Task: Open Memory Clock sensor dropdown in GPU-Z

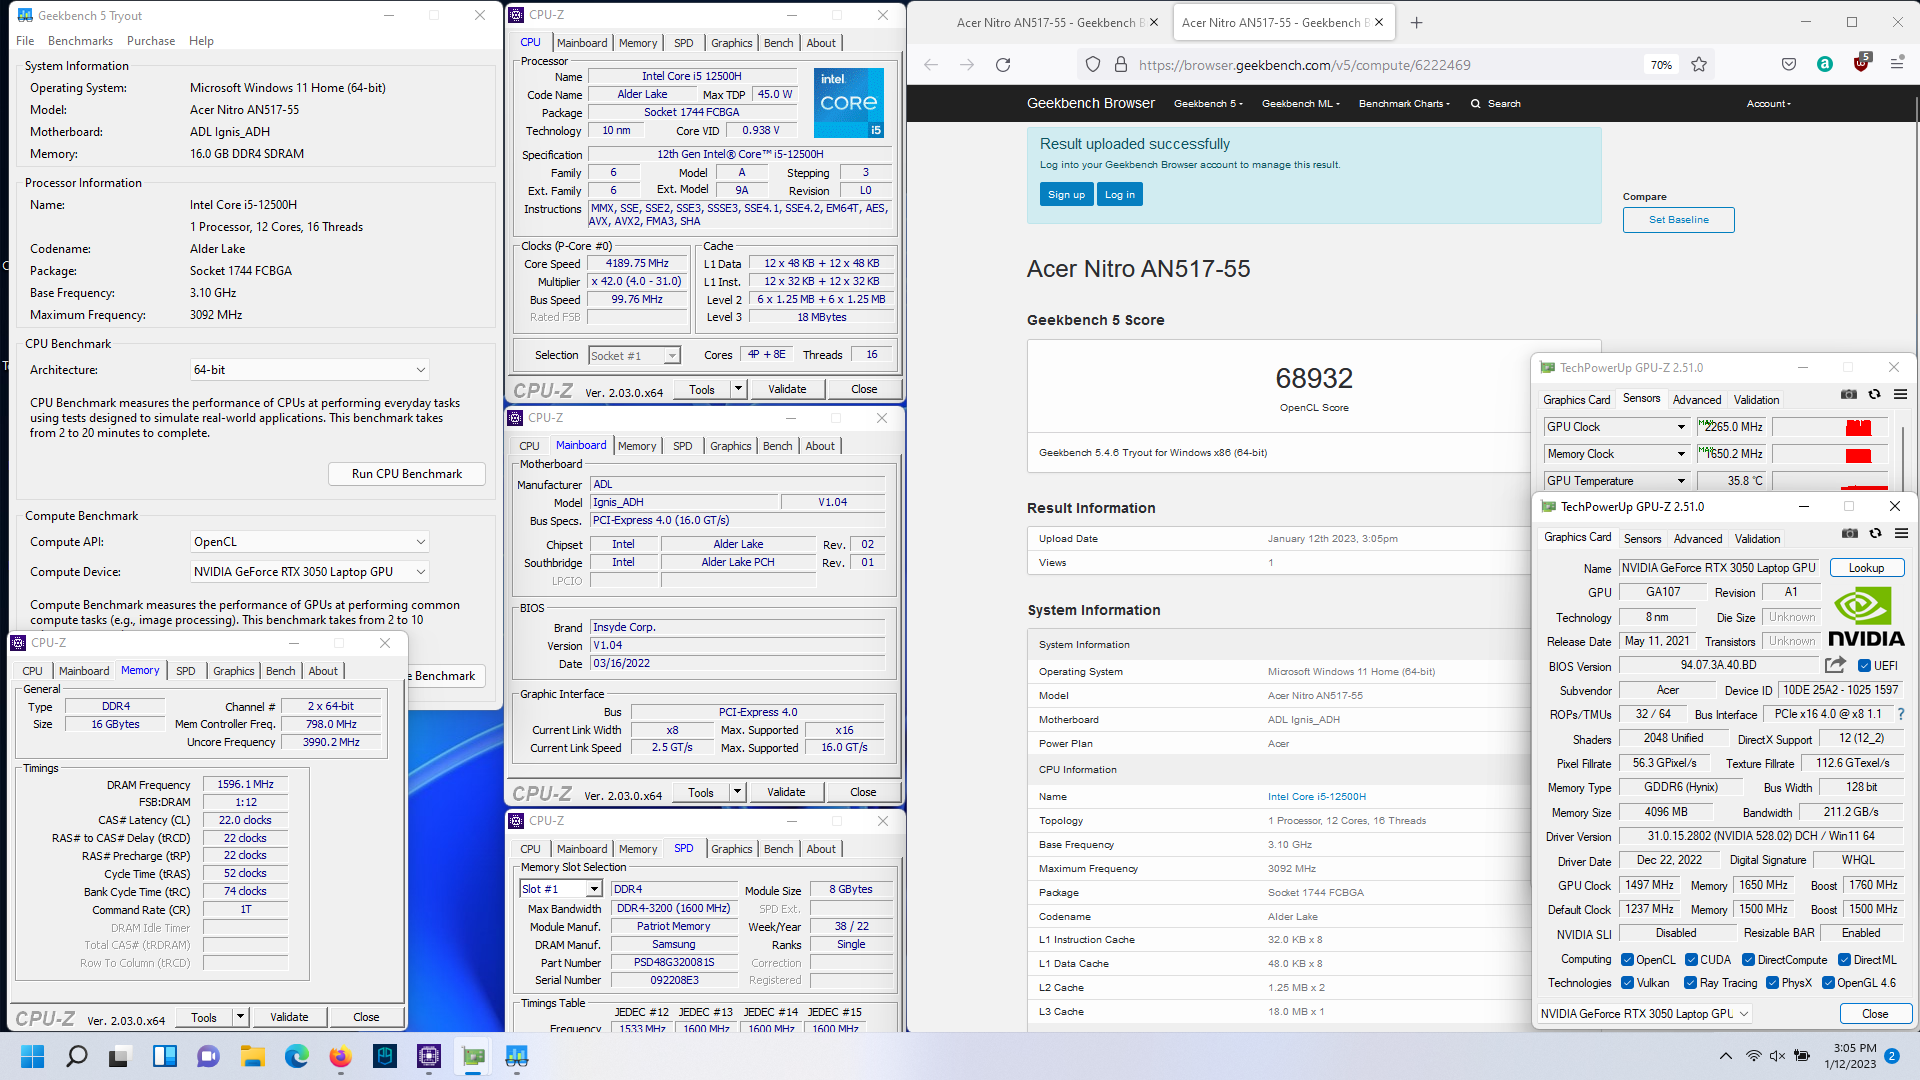Action: coord(1617,454)
